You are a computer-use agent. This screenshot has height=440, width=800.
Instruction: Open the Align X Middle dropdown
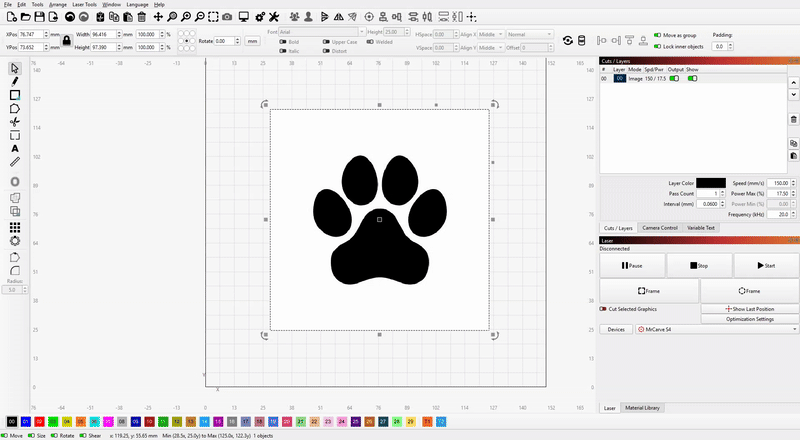489,34
